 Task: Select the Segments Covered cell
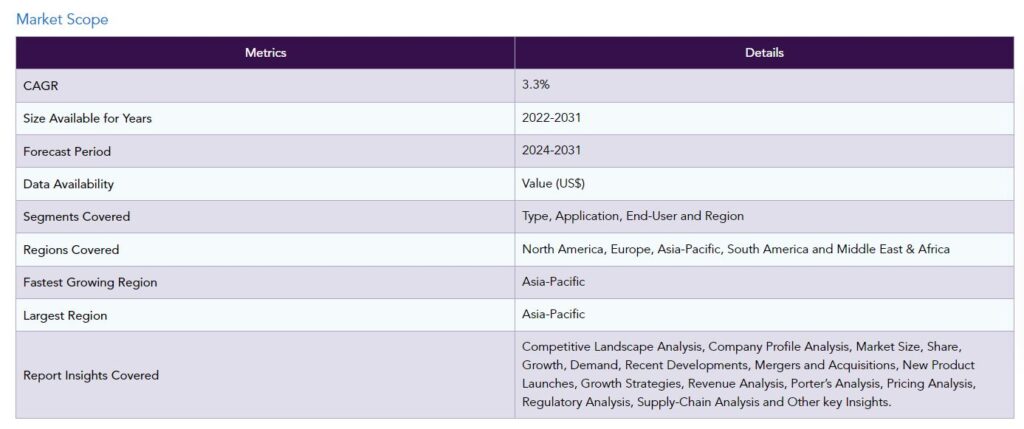[265, 217]
